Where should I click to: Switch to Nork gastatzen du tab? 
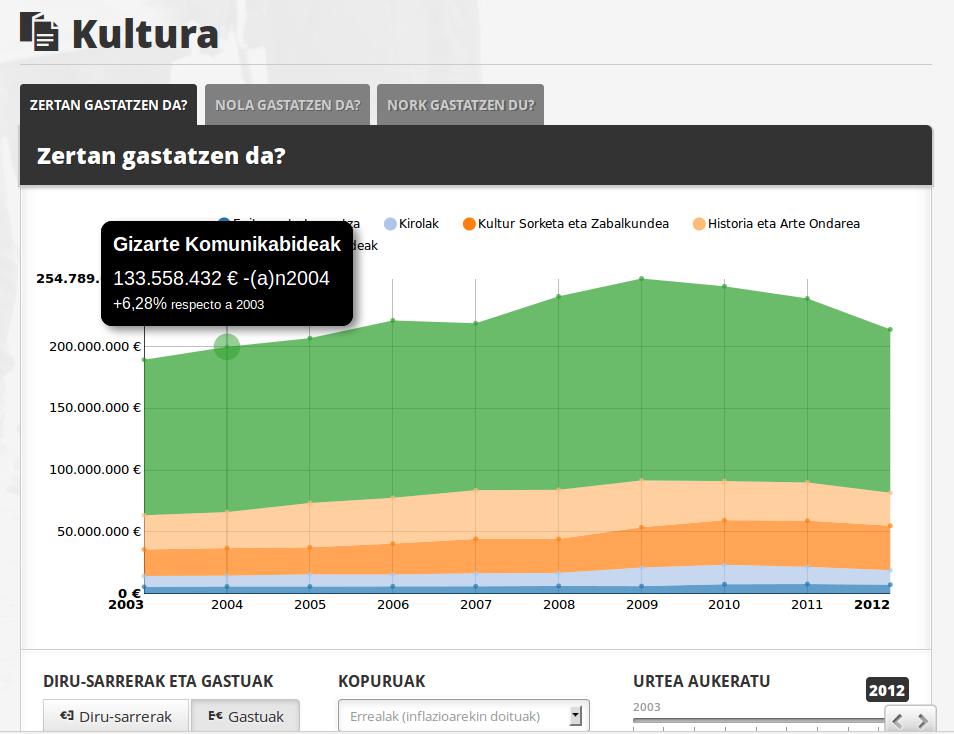tap(460, 105)
